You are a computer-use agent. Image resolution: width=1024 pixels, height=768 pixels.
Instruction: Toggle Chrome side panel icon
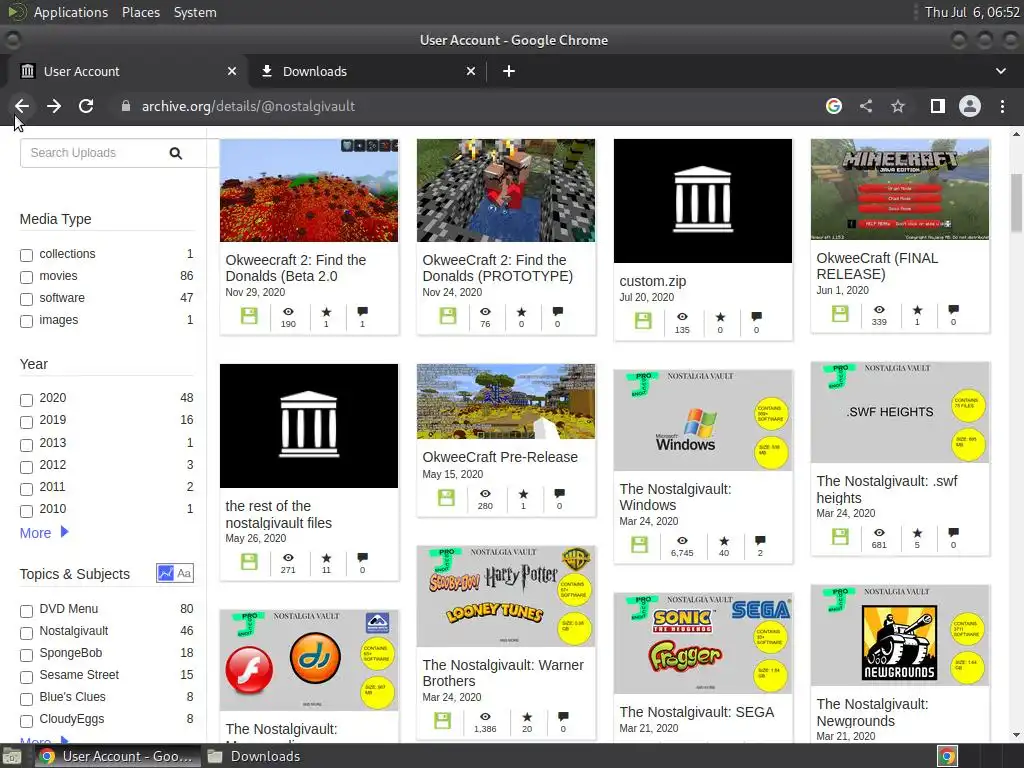click(x=938, y=106)
